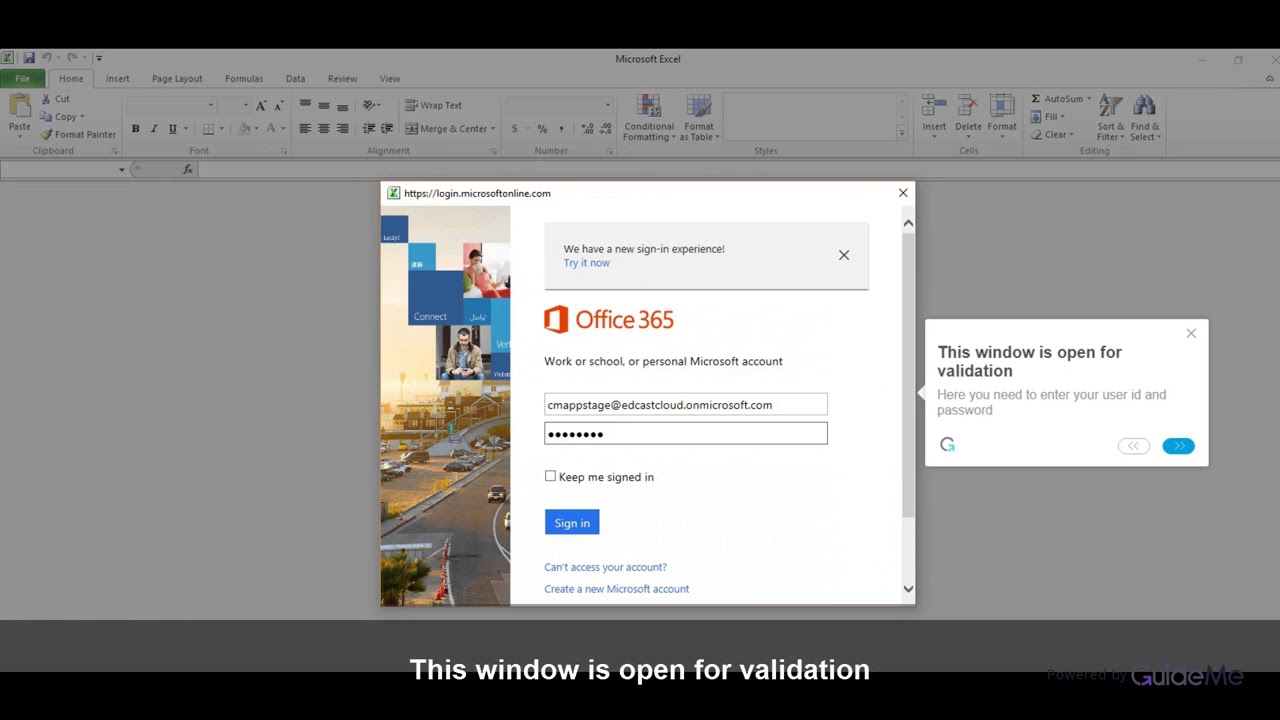Click Create a new Microsoft account link
The width and height of the screenshot is (1280, 720).
click(x=617, y=589)
